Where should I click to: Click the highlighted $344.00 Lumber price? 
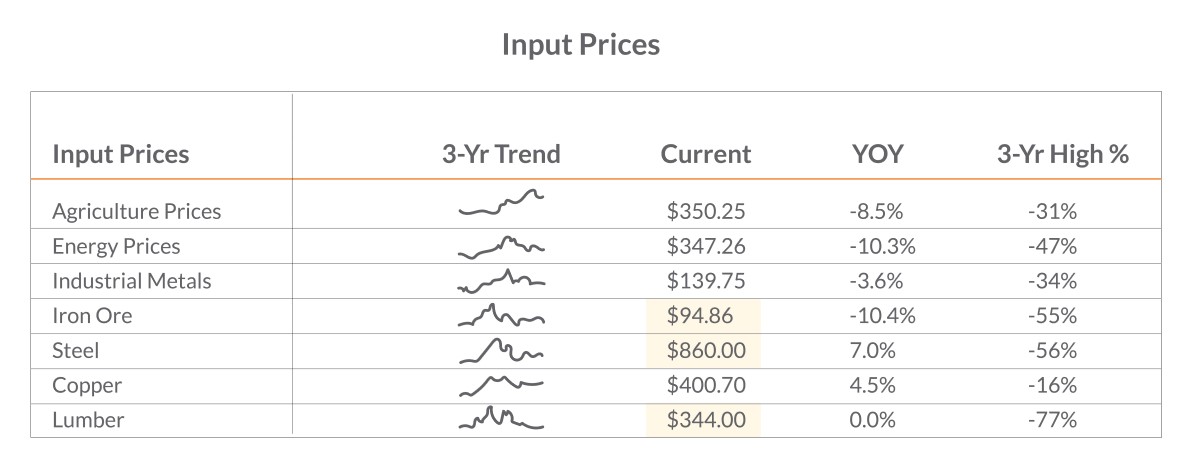tap(705, 419)
